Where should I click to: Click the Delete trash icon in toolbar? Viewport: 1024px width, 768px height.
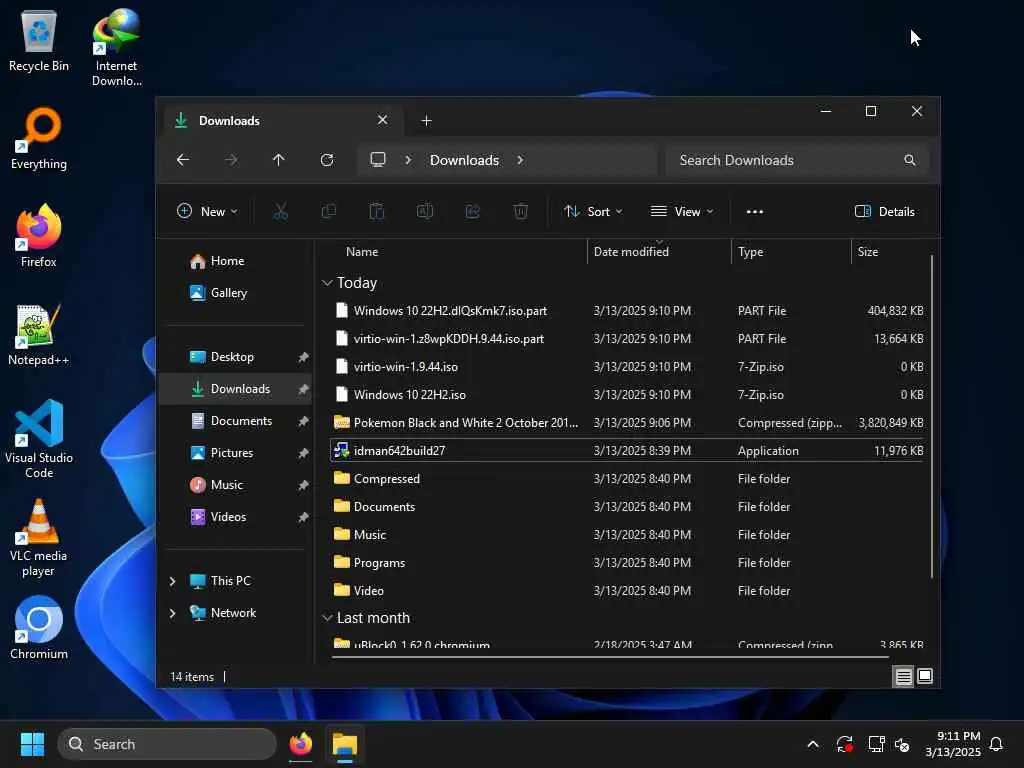pyautogui.click(x=520, y=212)
